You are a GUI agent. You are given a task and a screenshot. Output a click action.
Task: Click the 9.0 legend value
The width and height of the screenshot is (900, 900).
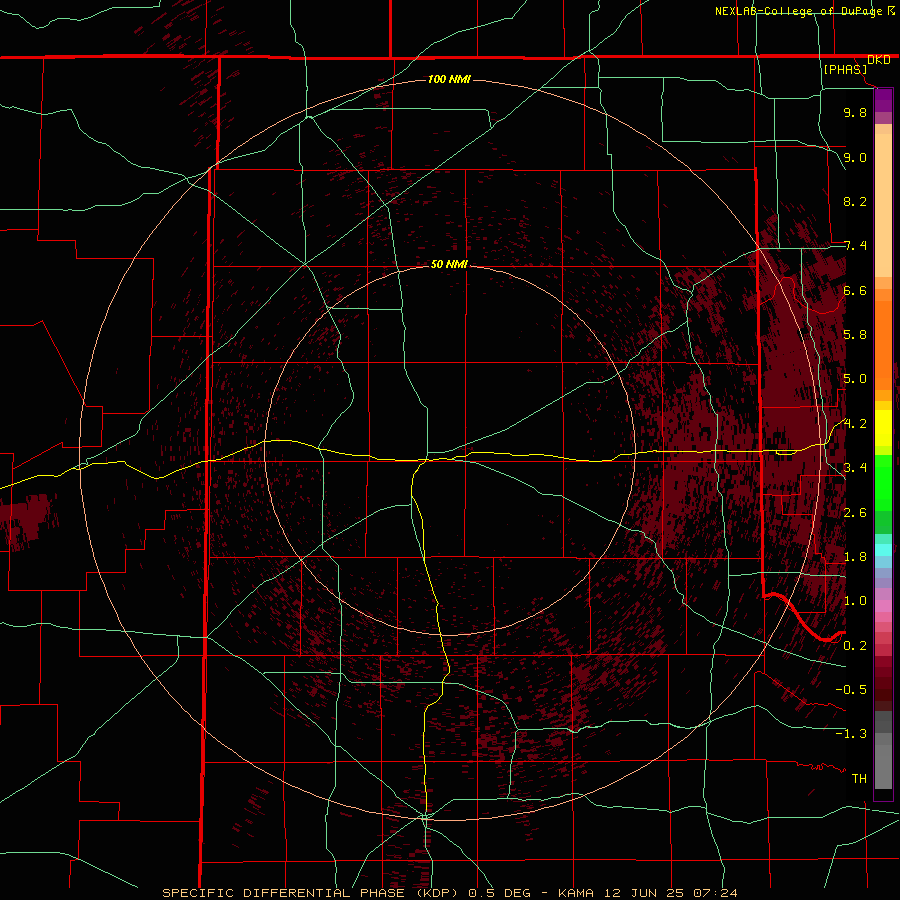coord(855,157)
